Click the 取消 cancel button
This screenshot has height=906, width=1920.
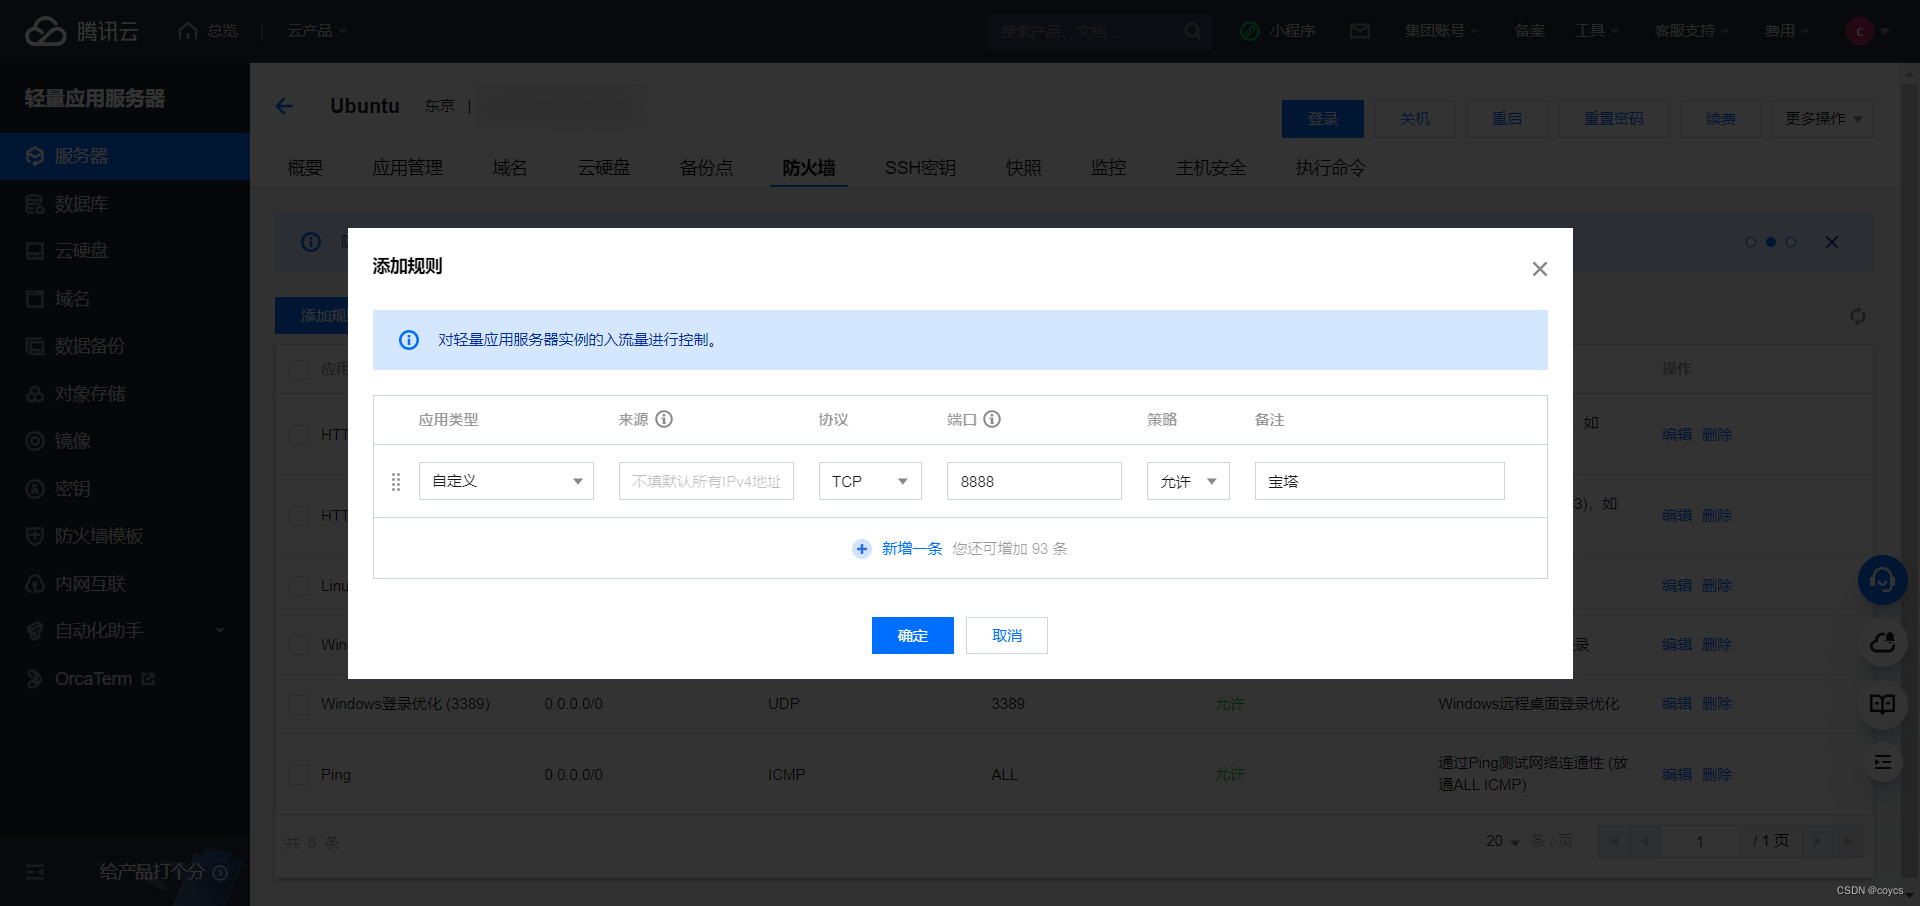click(x=1007, y=636)
